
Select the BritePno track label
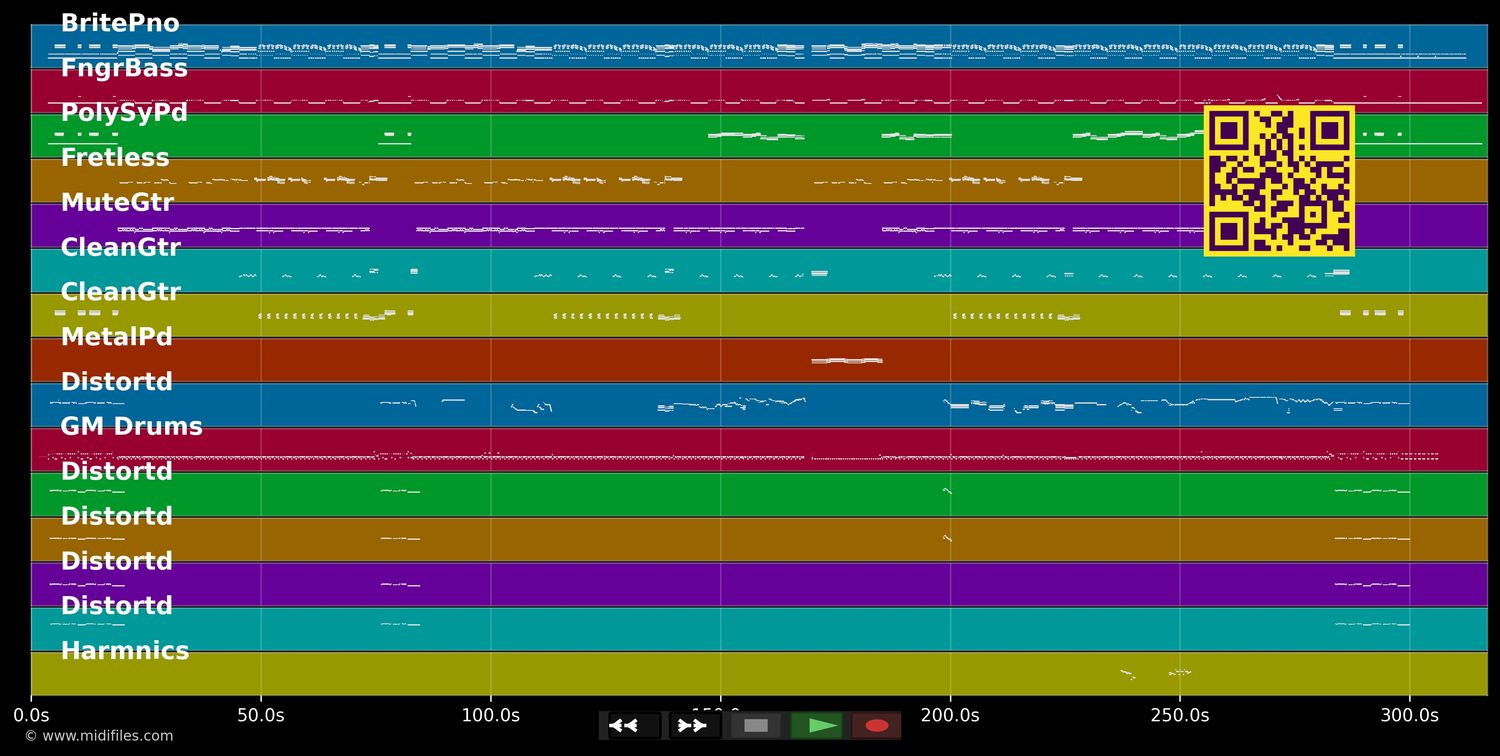click(120, 24)
